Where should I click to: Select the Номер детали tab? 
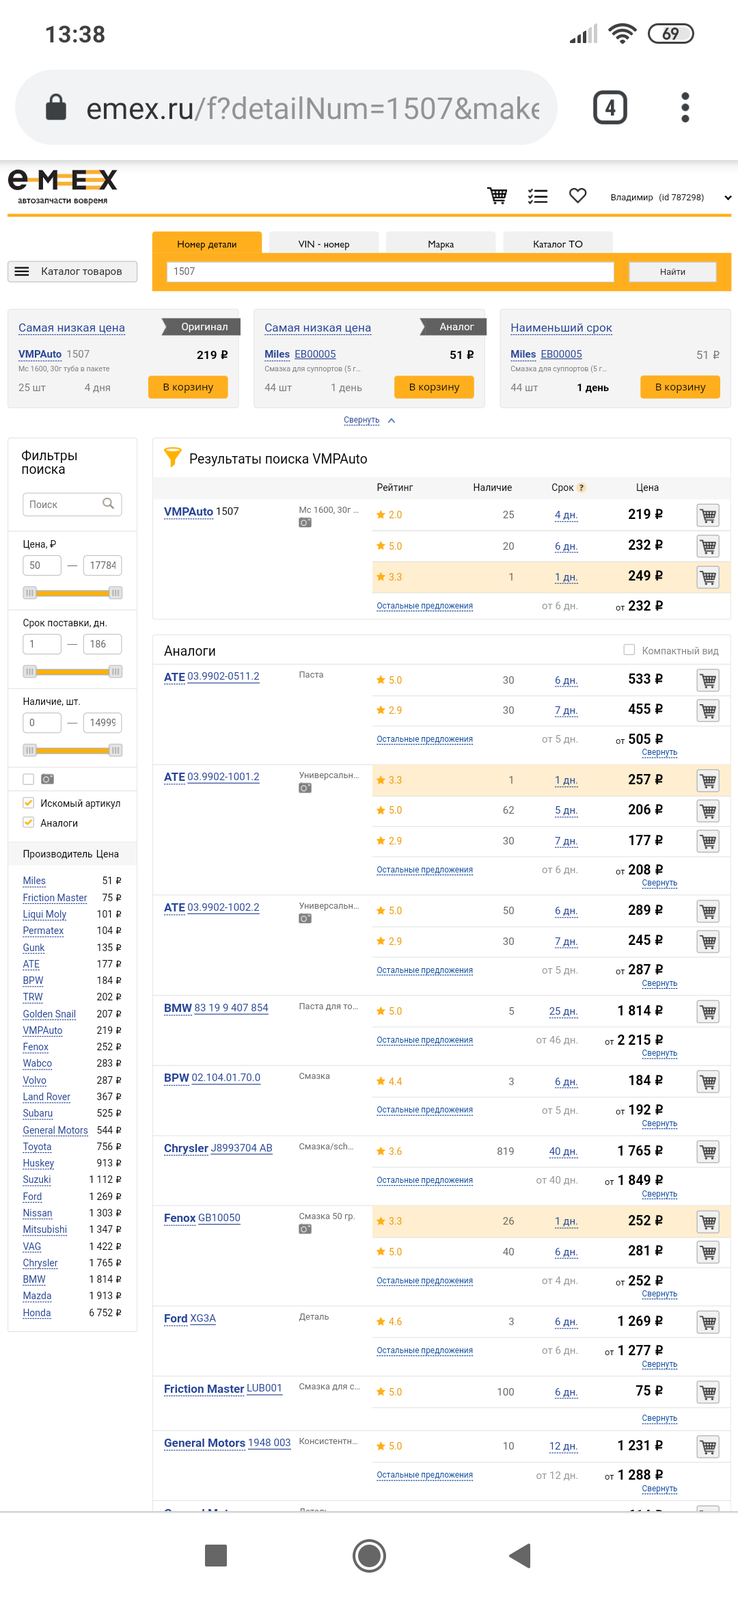(207, 243)
